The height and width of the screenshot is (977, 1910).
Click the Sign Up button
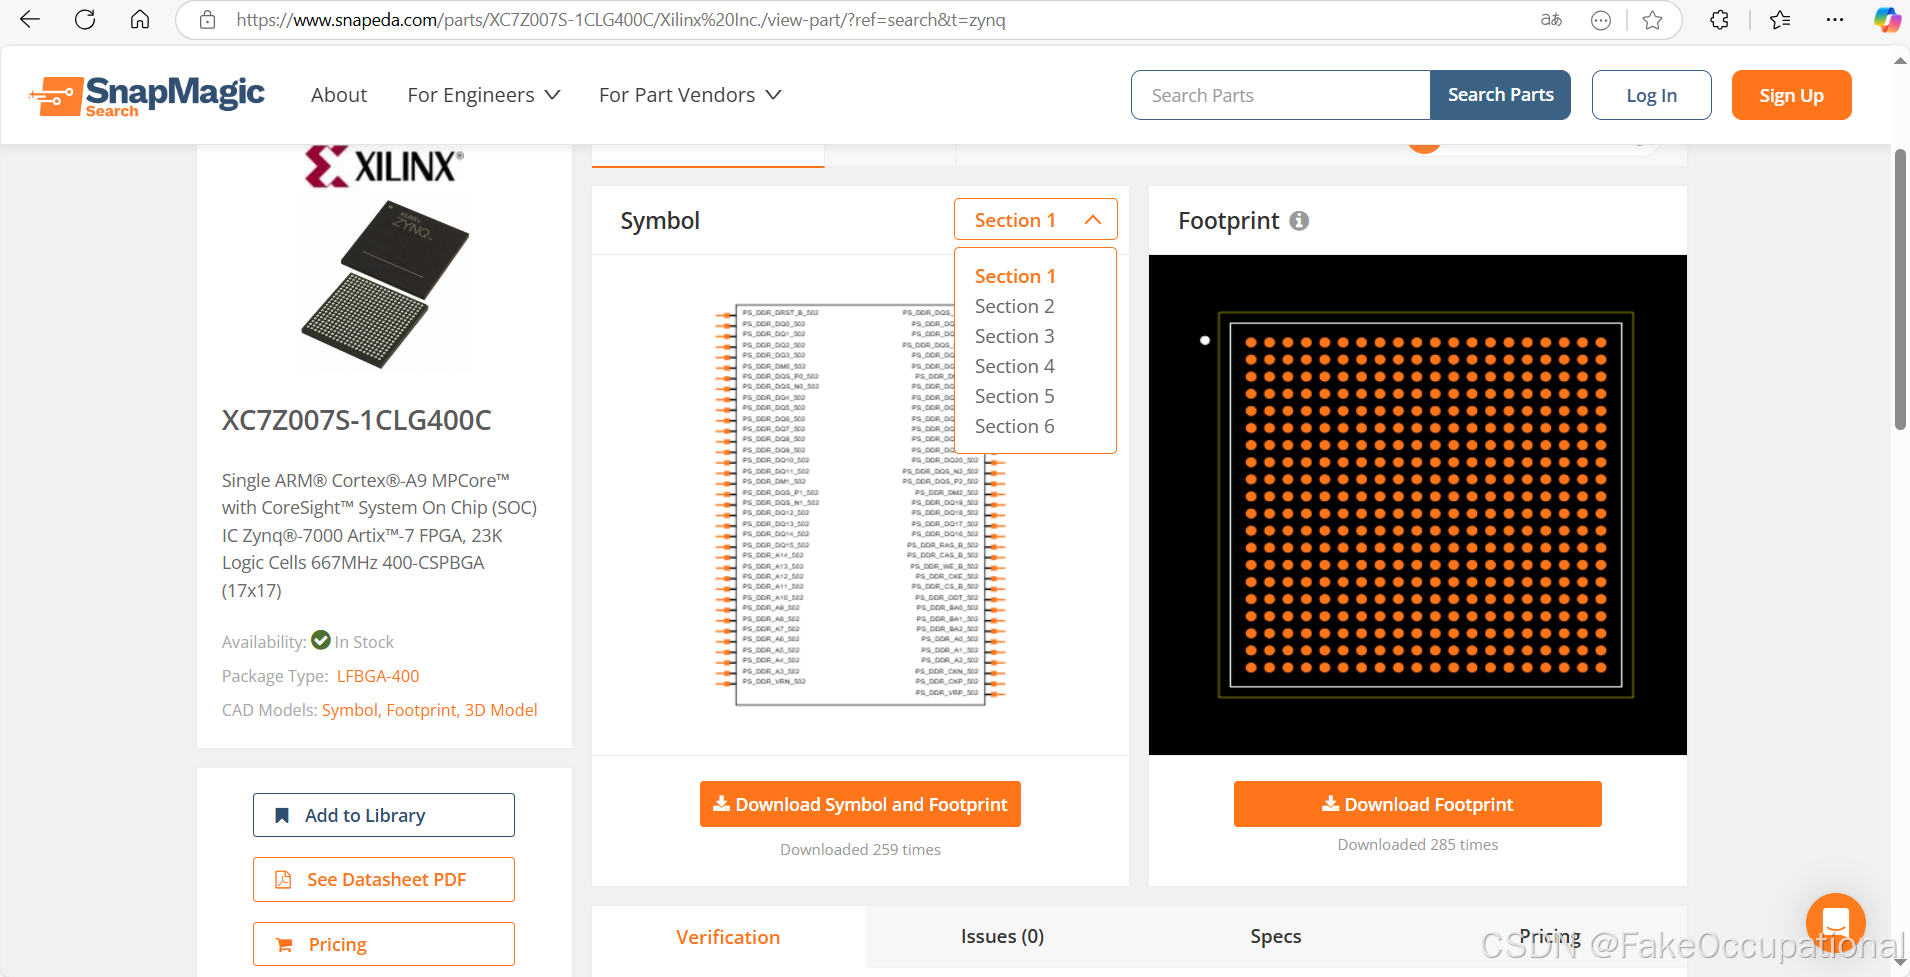(x=1791, y=95)
